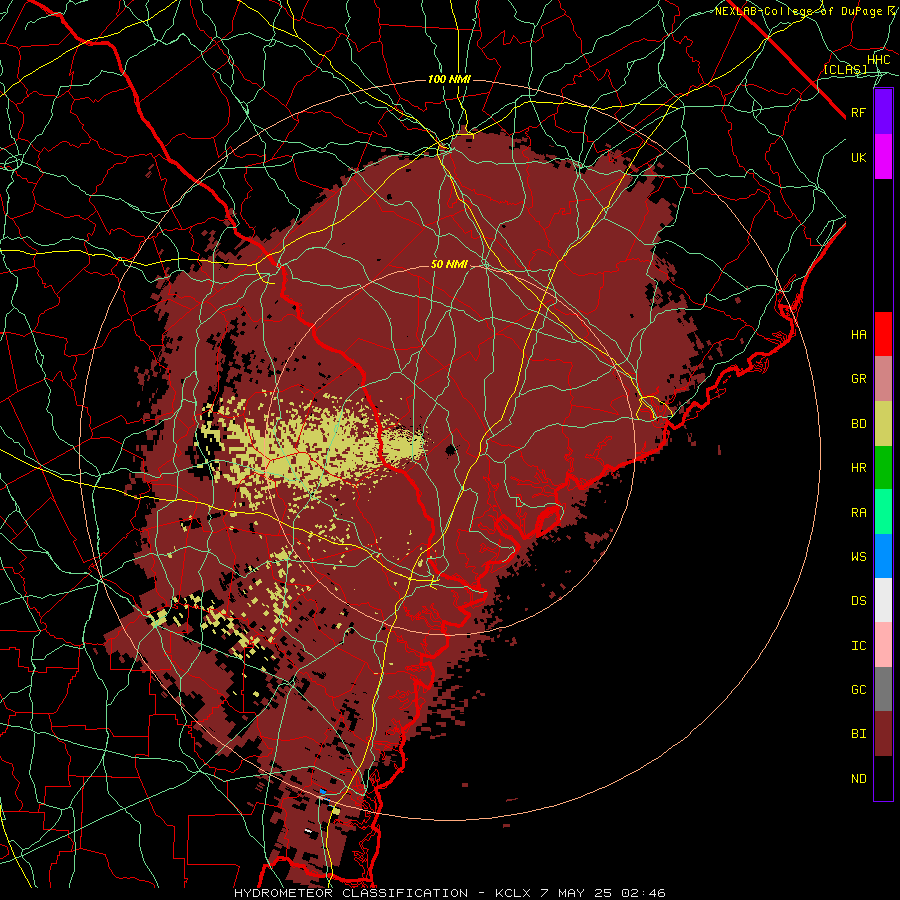Click the UK magenta legend swatch

click(883, 157)
